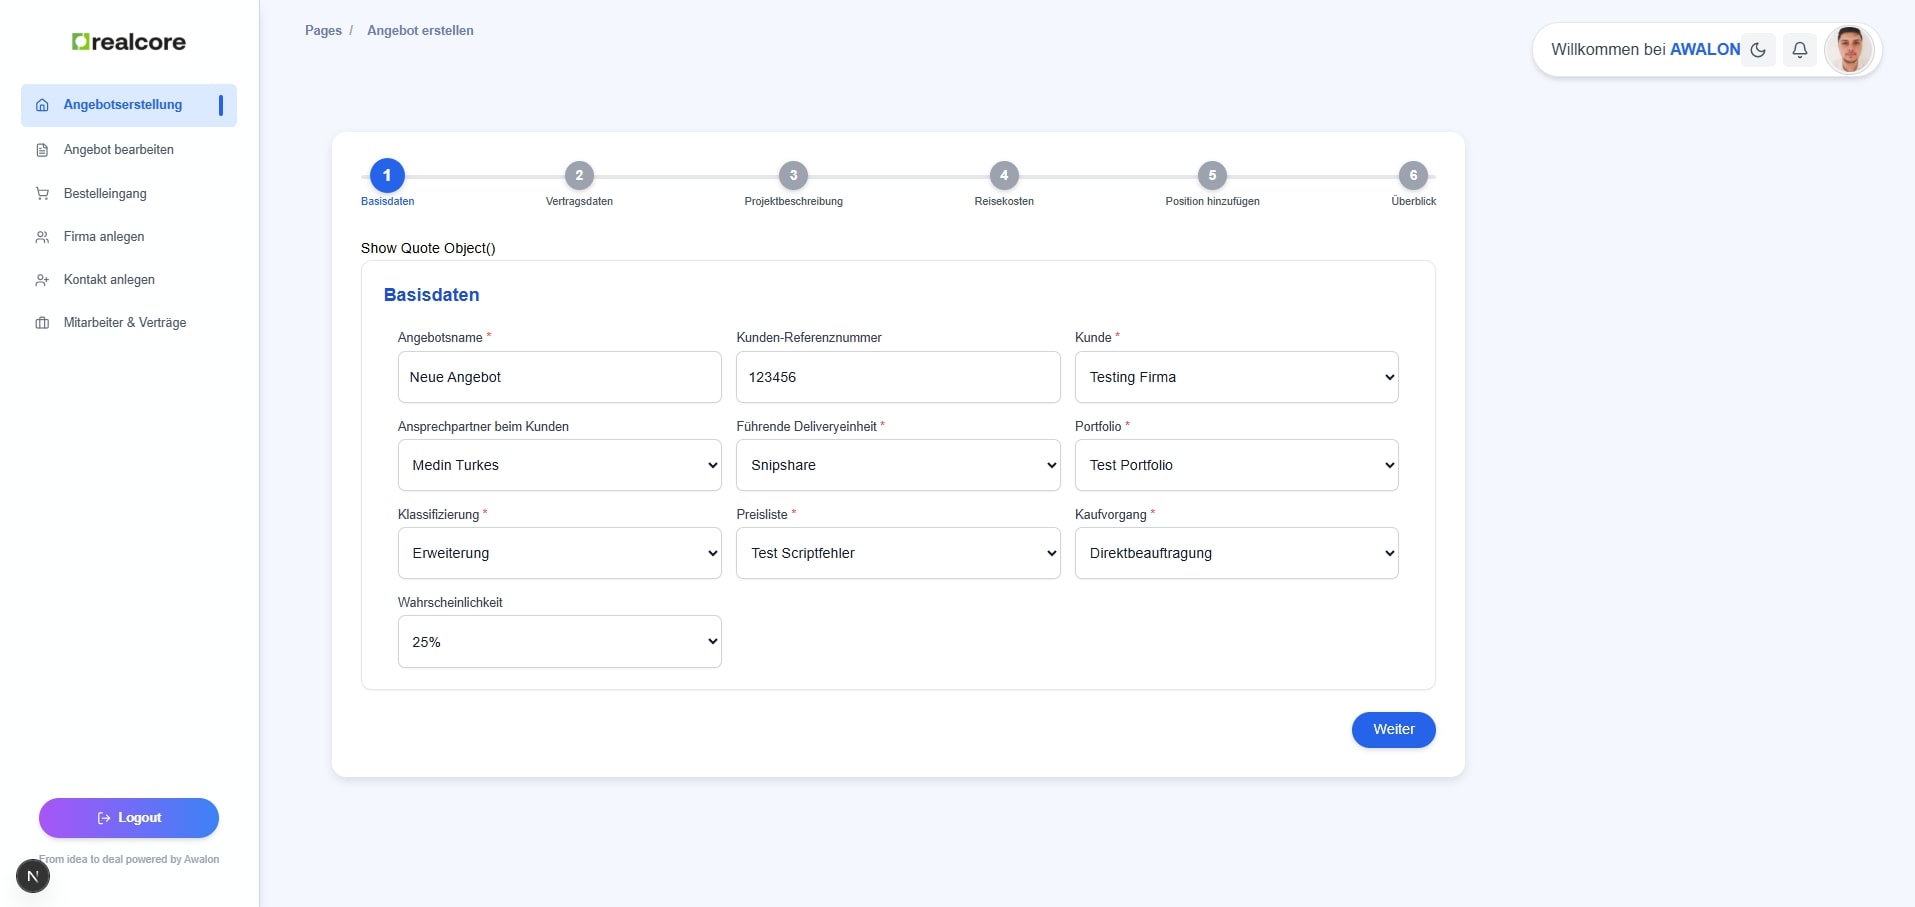Go to Firma anlegen page
This screenshot has width=1915, height=907.
(104, 237)
